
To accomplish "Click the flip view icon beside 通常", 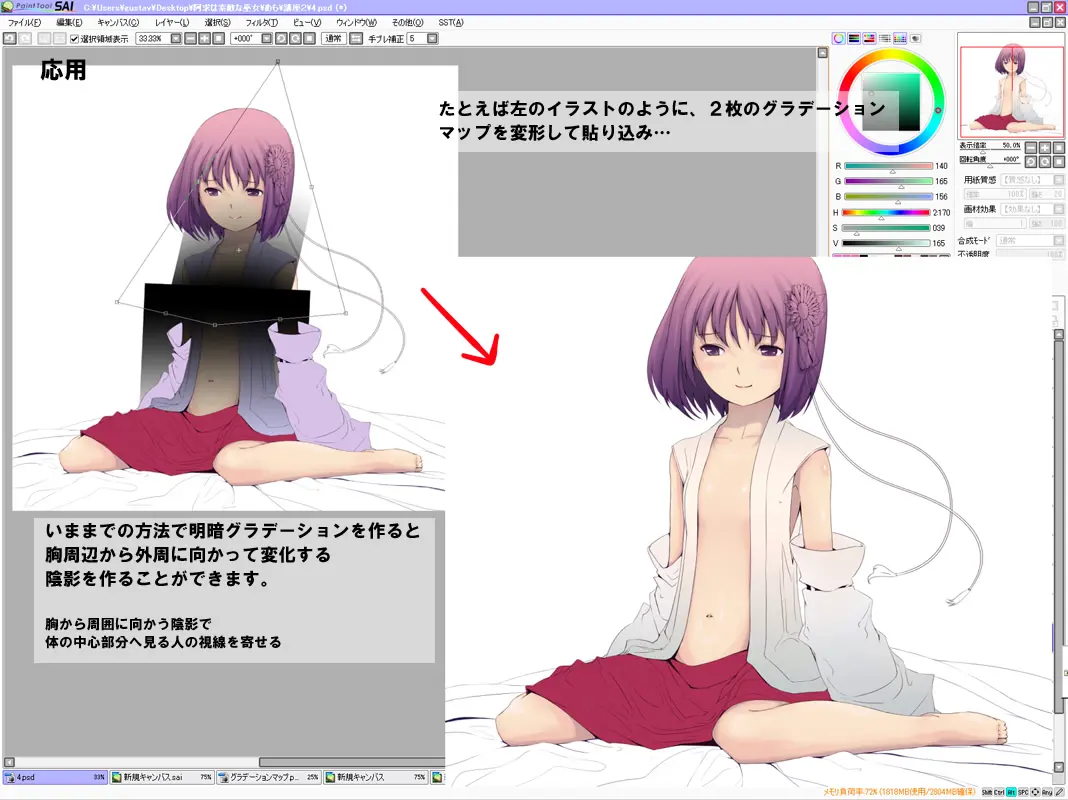I will [356, 39].
